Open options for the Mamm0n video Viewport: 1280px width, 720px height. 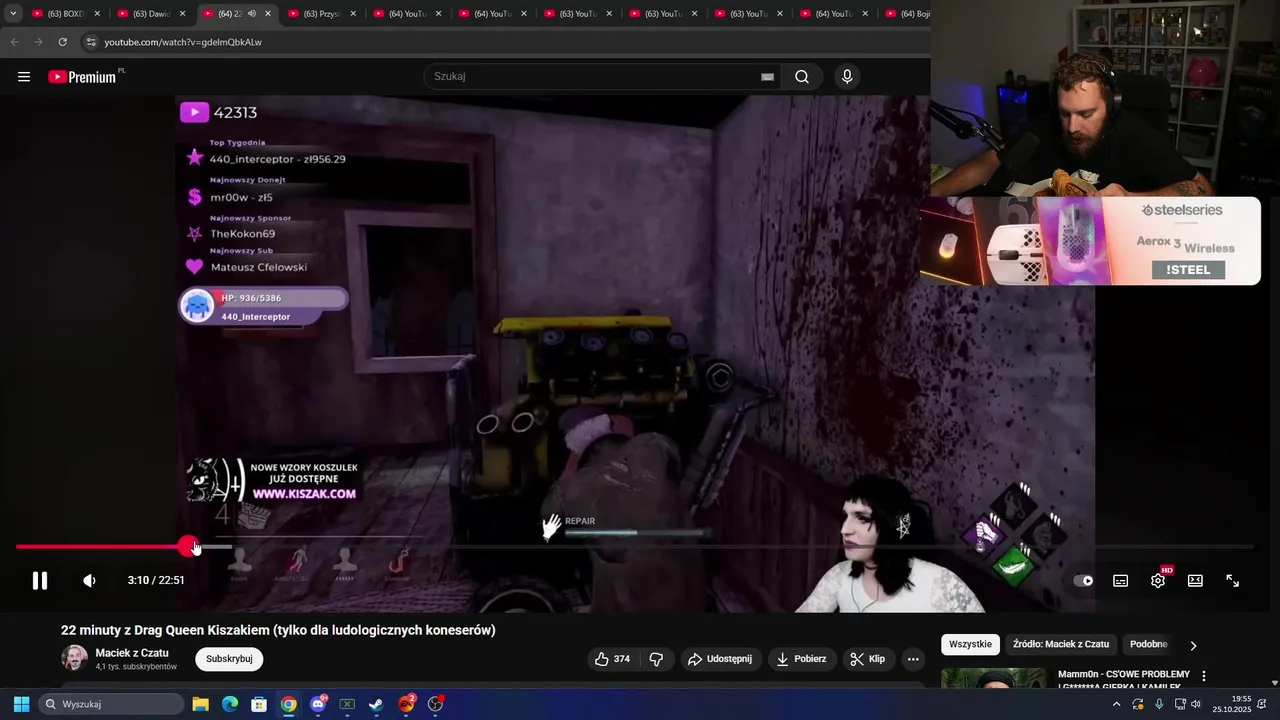pos(1204,676)
